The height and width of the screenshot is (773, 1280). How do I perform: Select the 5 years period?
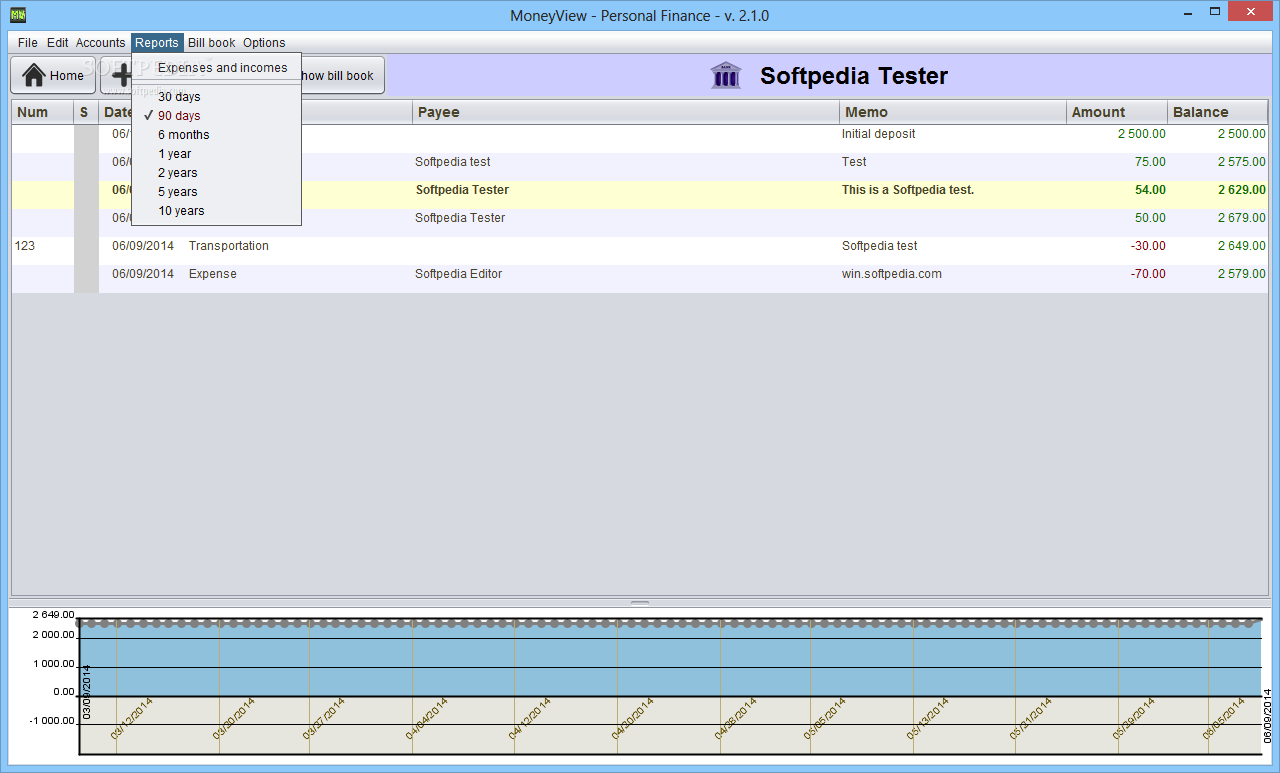[217, 192]
